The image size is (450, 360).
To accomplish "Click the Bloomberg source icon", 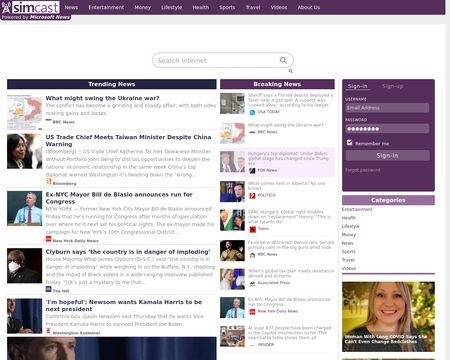I will pyautogui.click(x=49, y=182).
